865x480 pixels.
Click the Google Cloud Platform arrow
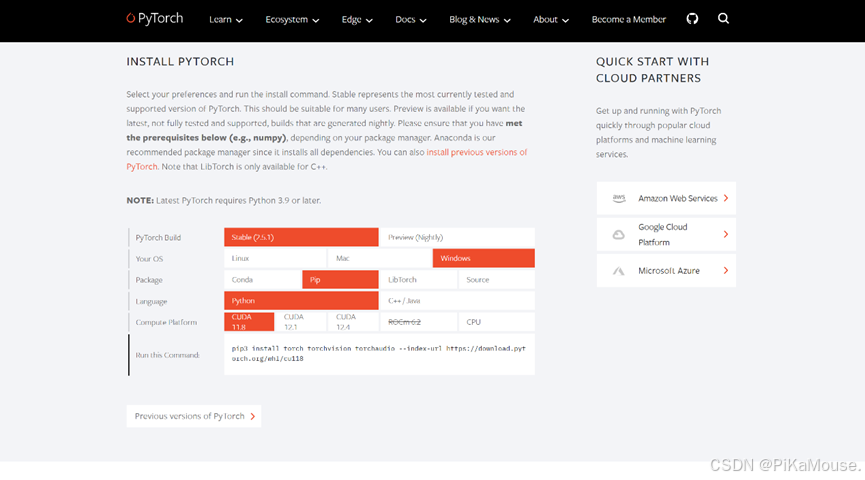pos(726,234)
